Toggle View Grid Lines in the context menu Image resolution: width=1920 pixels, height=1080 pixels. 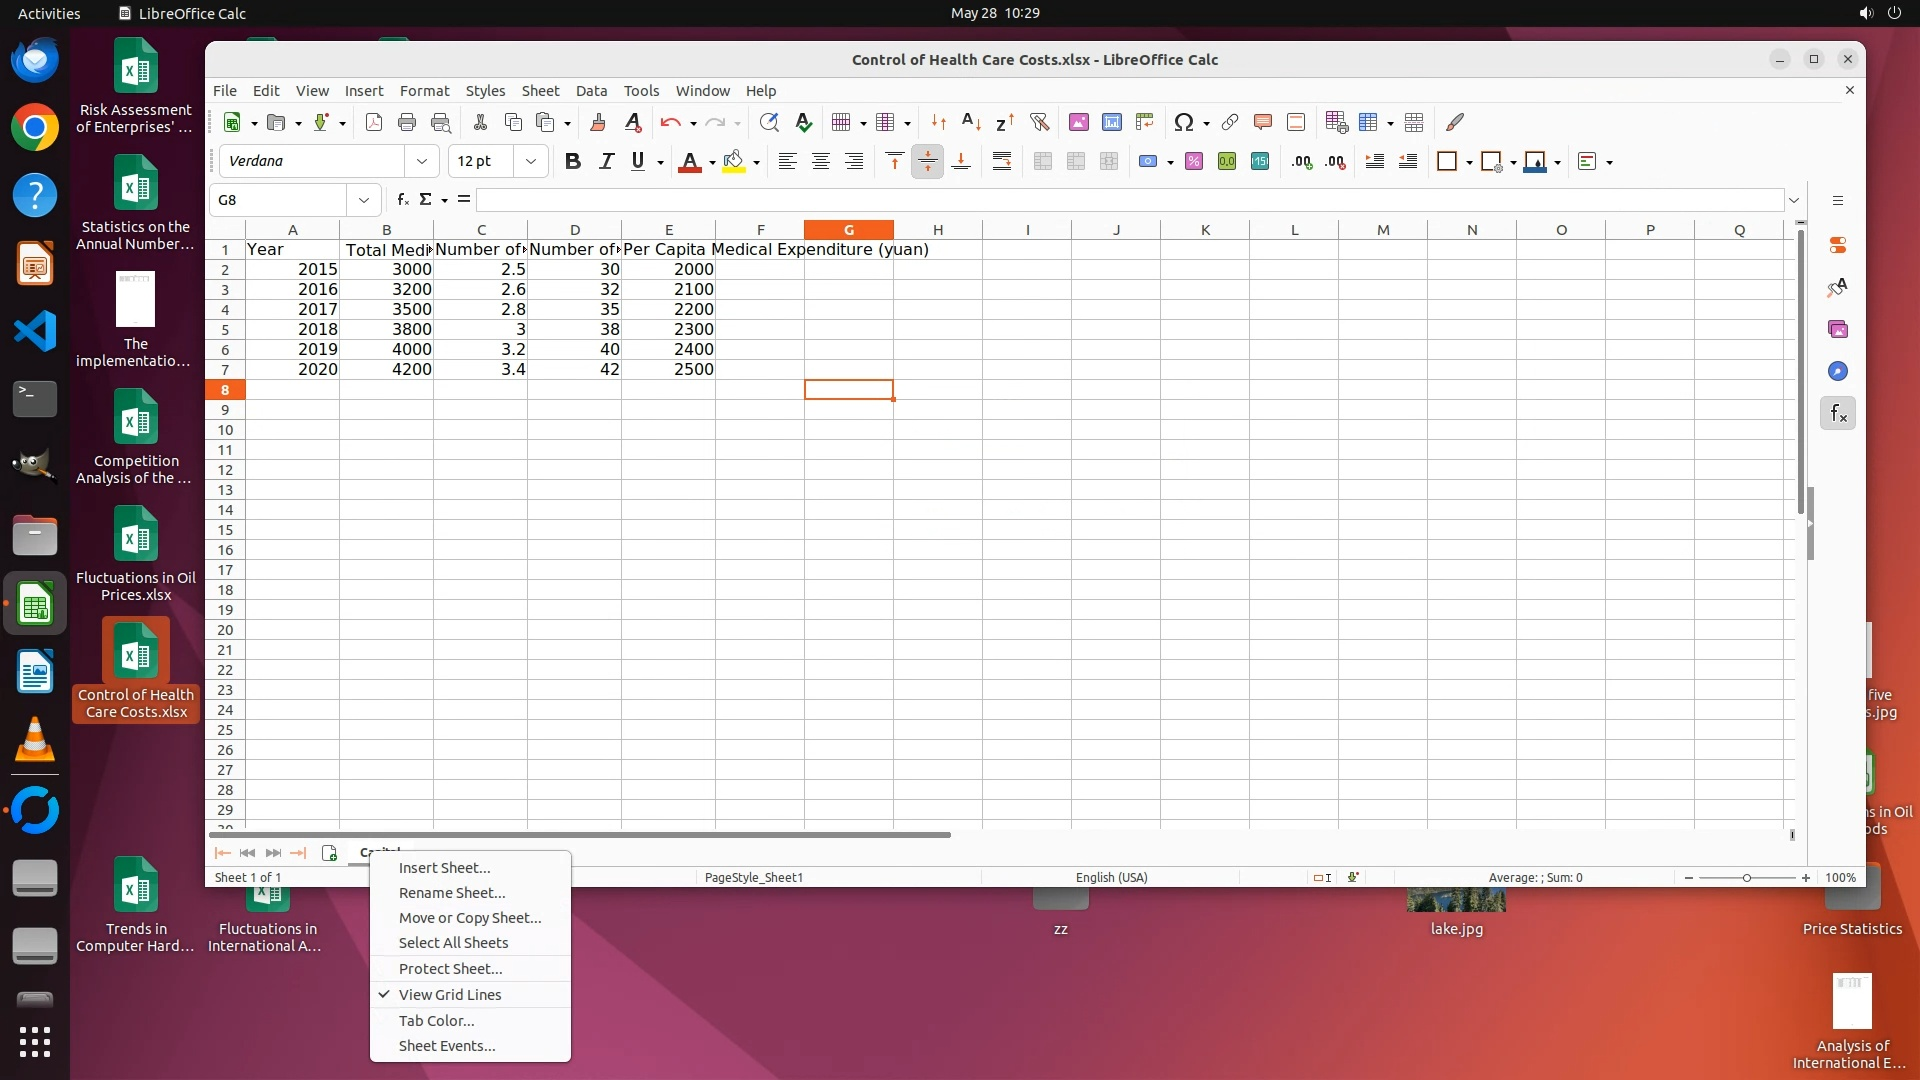(450, 995)
